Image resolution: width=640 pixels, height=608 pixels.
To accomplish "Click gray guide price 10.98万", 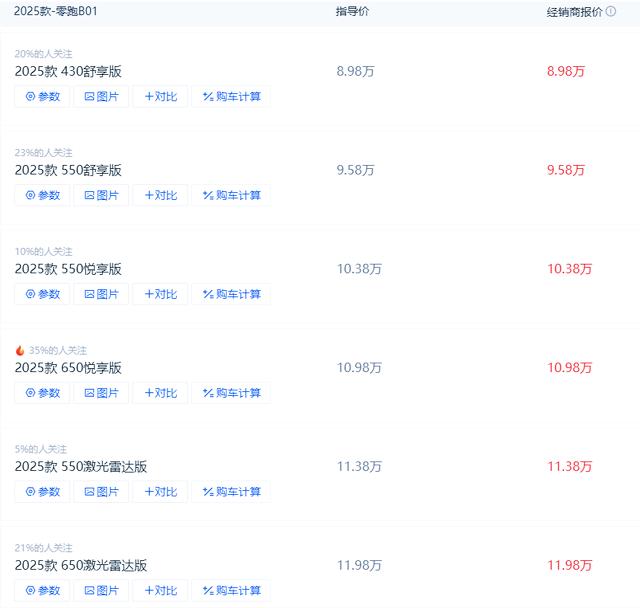I will [359, 368].
